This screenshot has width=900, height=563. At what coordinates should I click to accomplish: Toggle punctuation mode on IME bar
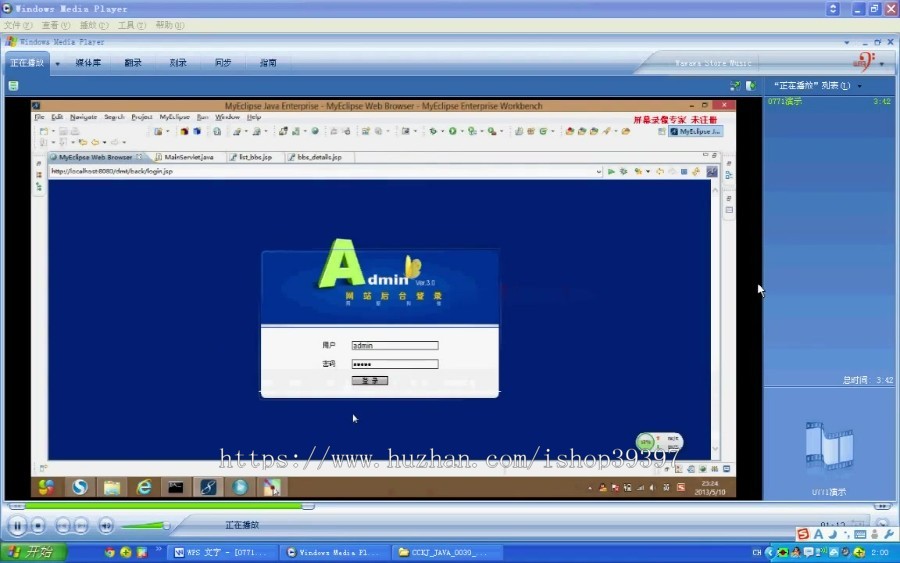click(846, 535)
